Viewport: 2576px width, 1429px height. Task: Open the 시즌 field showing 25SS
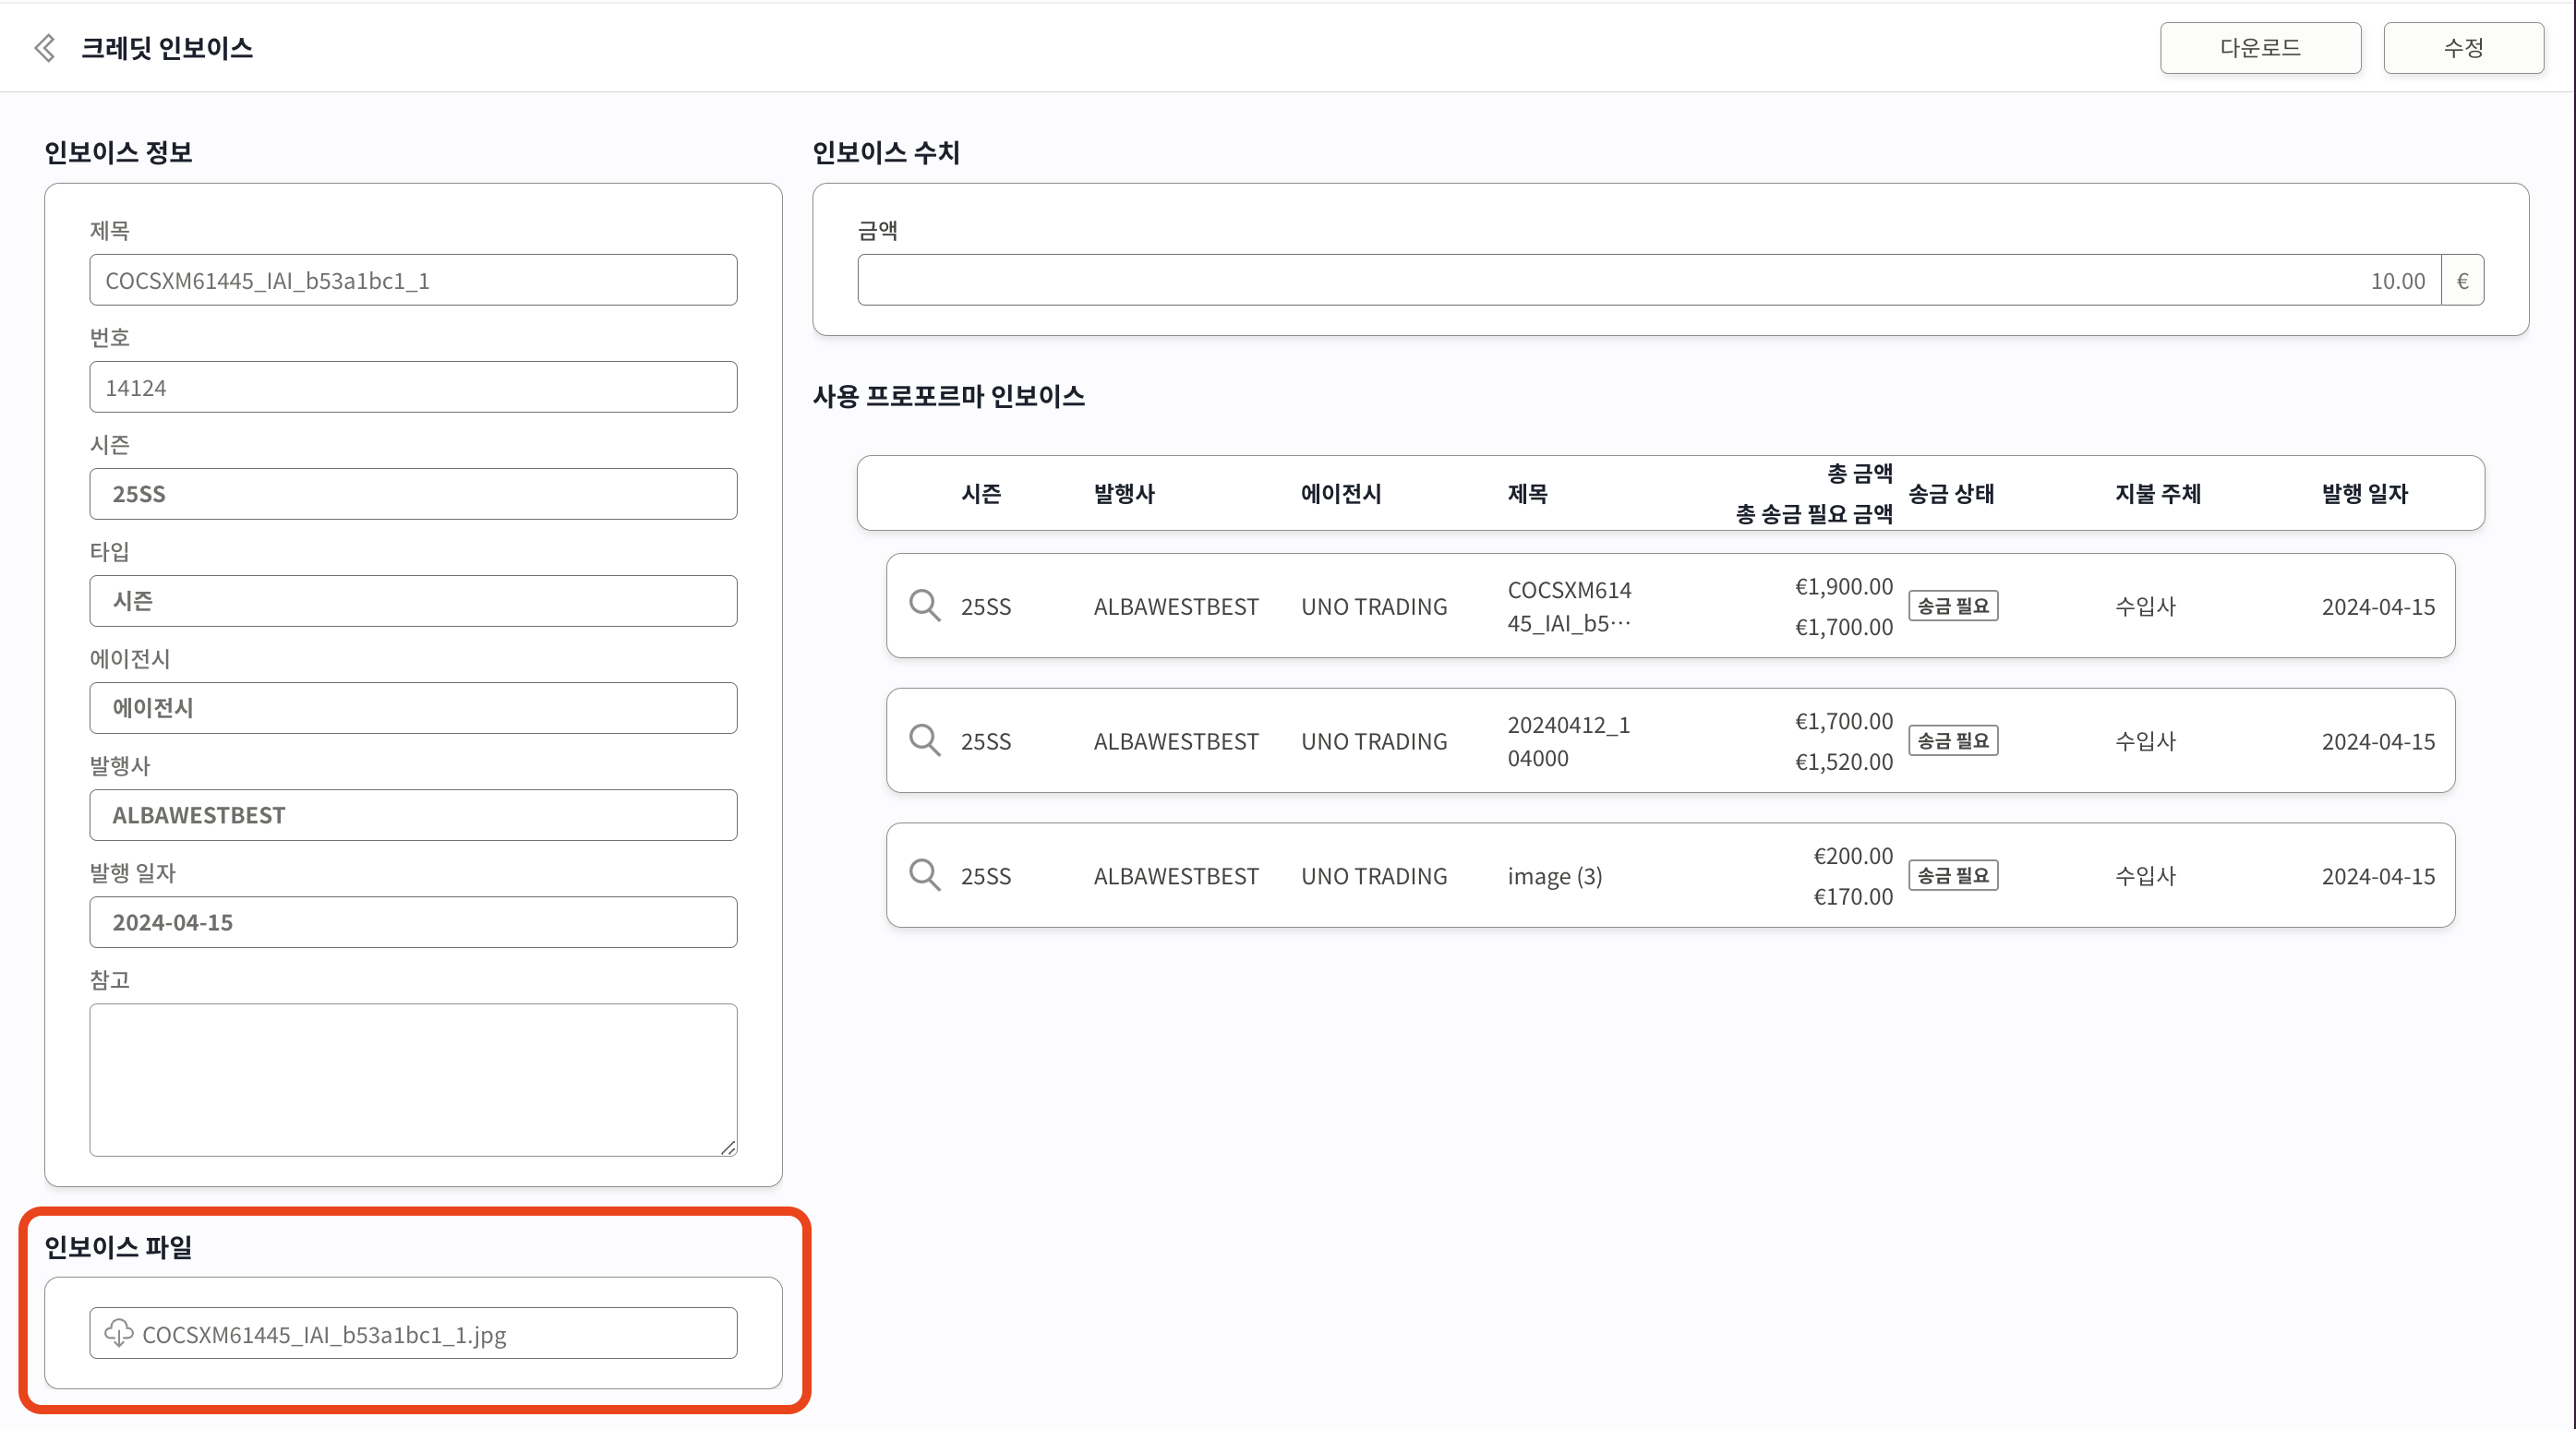click(x=413, y=494)
